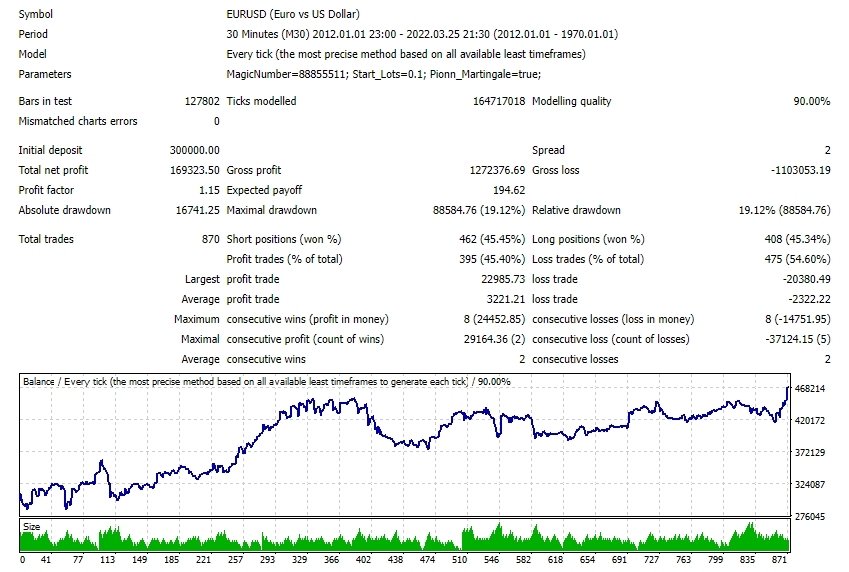The height and width of the screenshot is (572, 849).
Task: Select the symbol value EURUSD (Euro vs US Dollar)
Action: coord(293,14)
